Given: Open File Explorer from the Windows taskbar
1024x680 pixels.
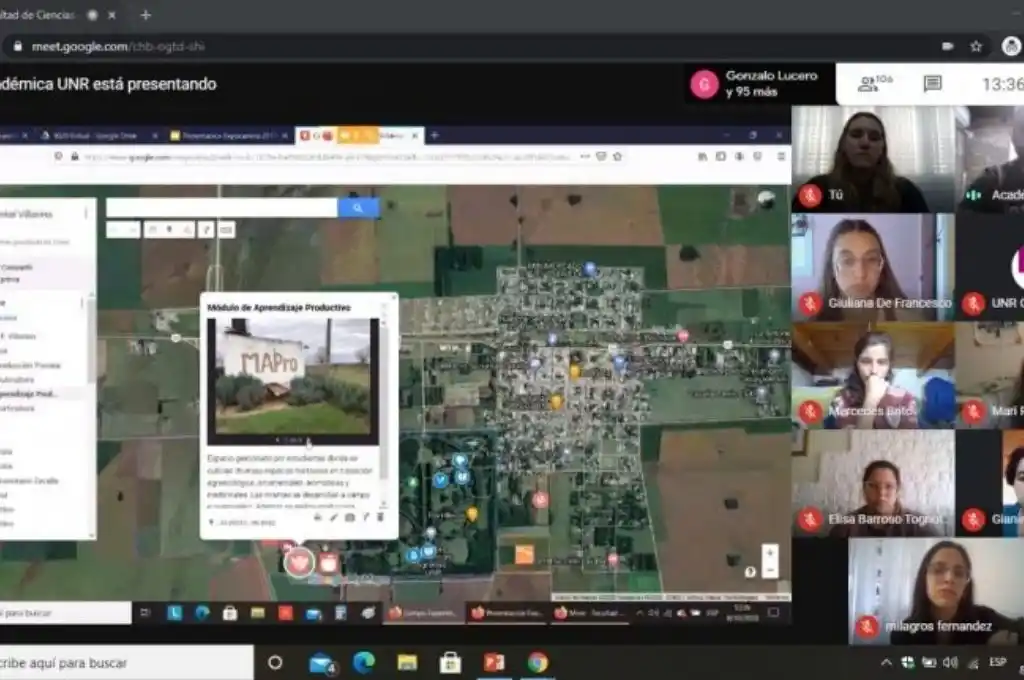Looking at the screenshot, I should point(407,662).
